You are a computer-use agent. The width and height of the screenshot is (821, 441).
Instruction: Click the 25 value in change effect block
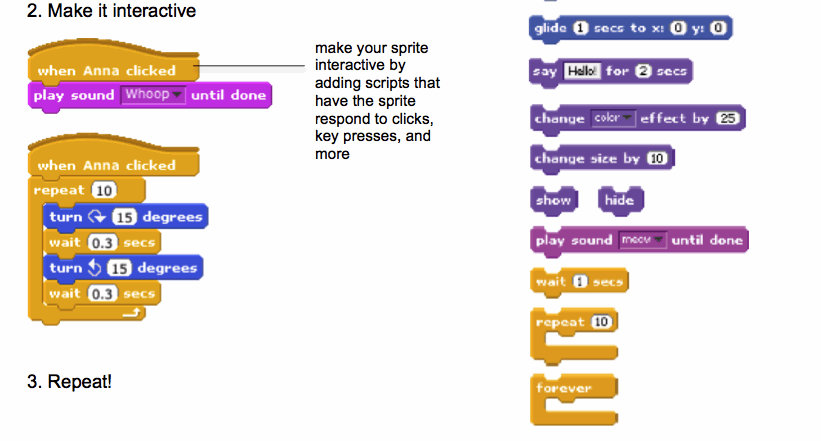[728, 119]
